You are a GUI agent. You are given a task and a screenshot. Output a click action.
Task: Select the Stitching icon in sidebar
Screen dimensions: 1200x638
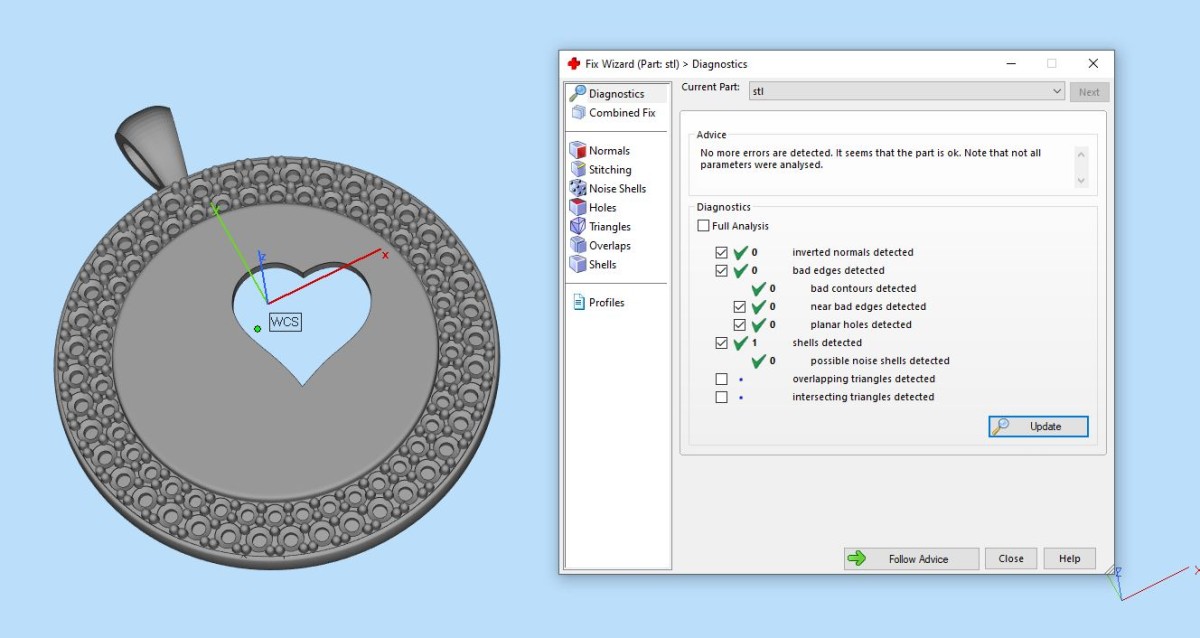click(x=577, y=170)
